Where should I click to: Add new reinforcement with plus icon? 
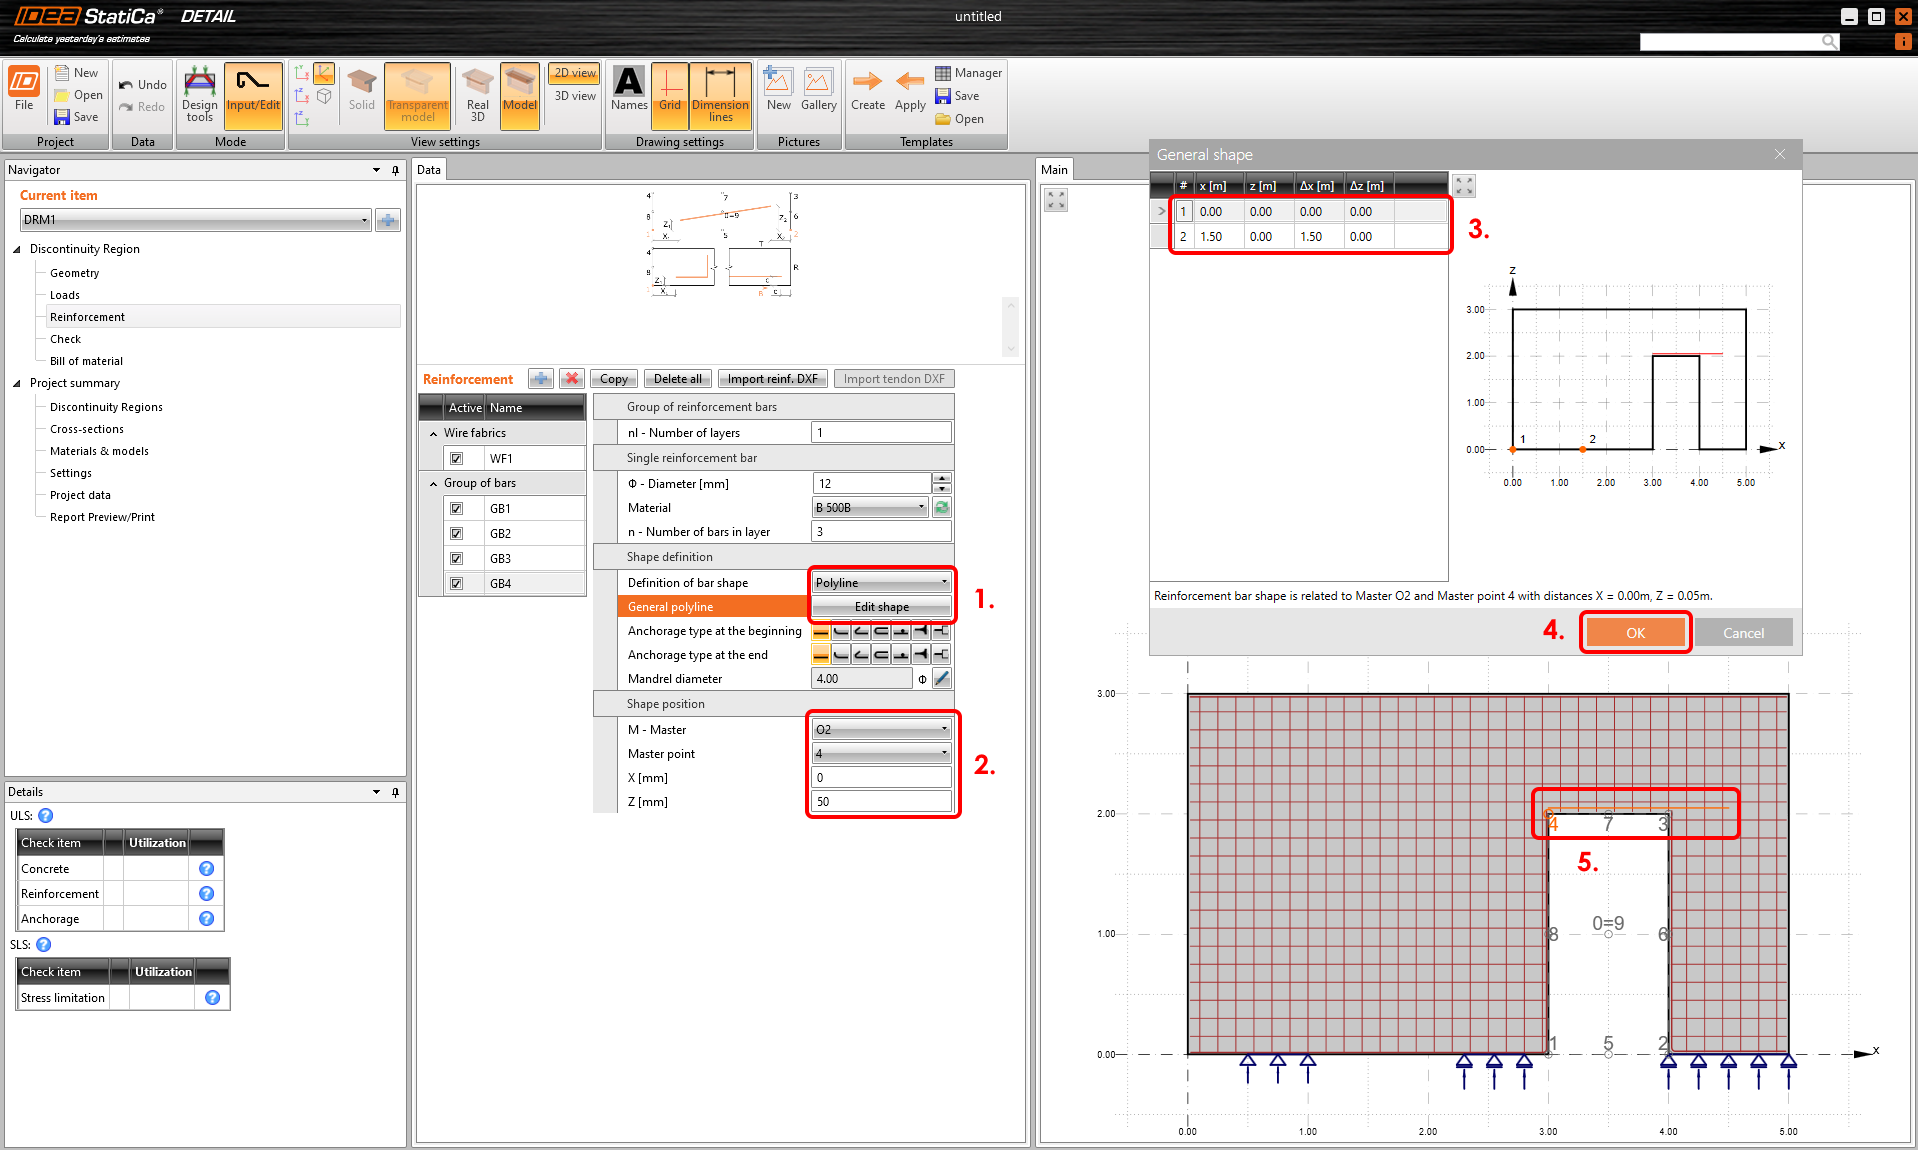pos(541,379)
